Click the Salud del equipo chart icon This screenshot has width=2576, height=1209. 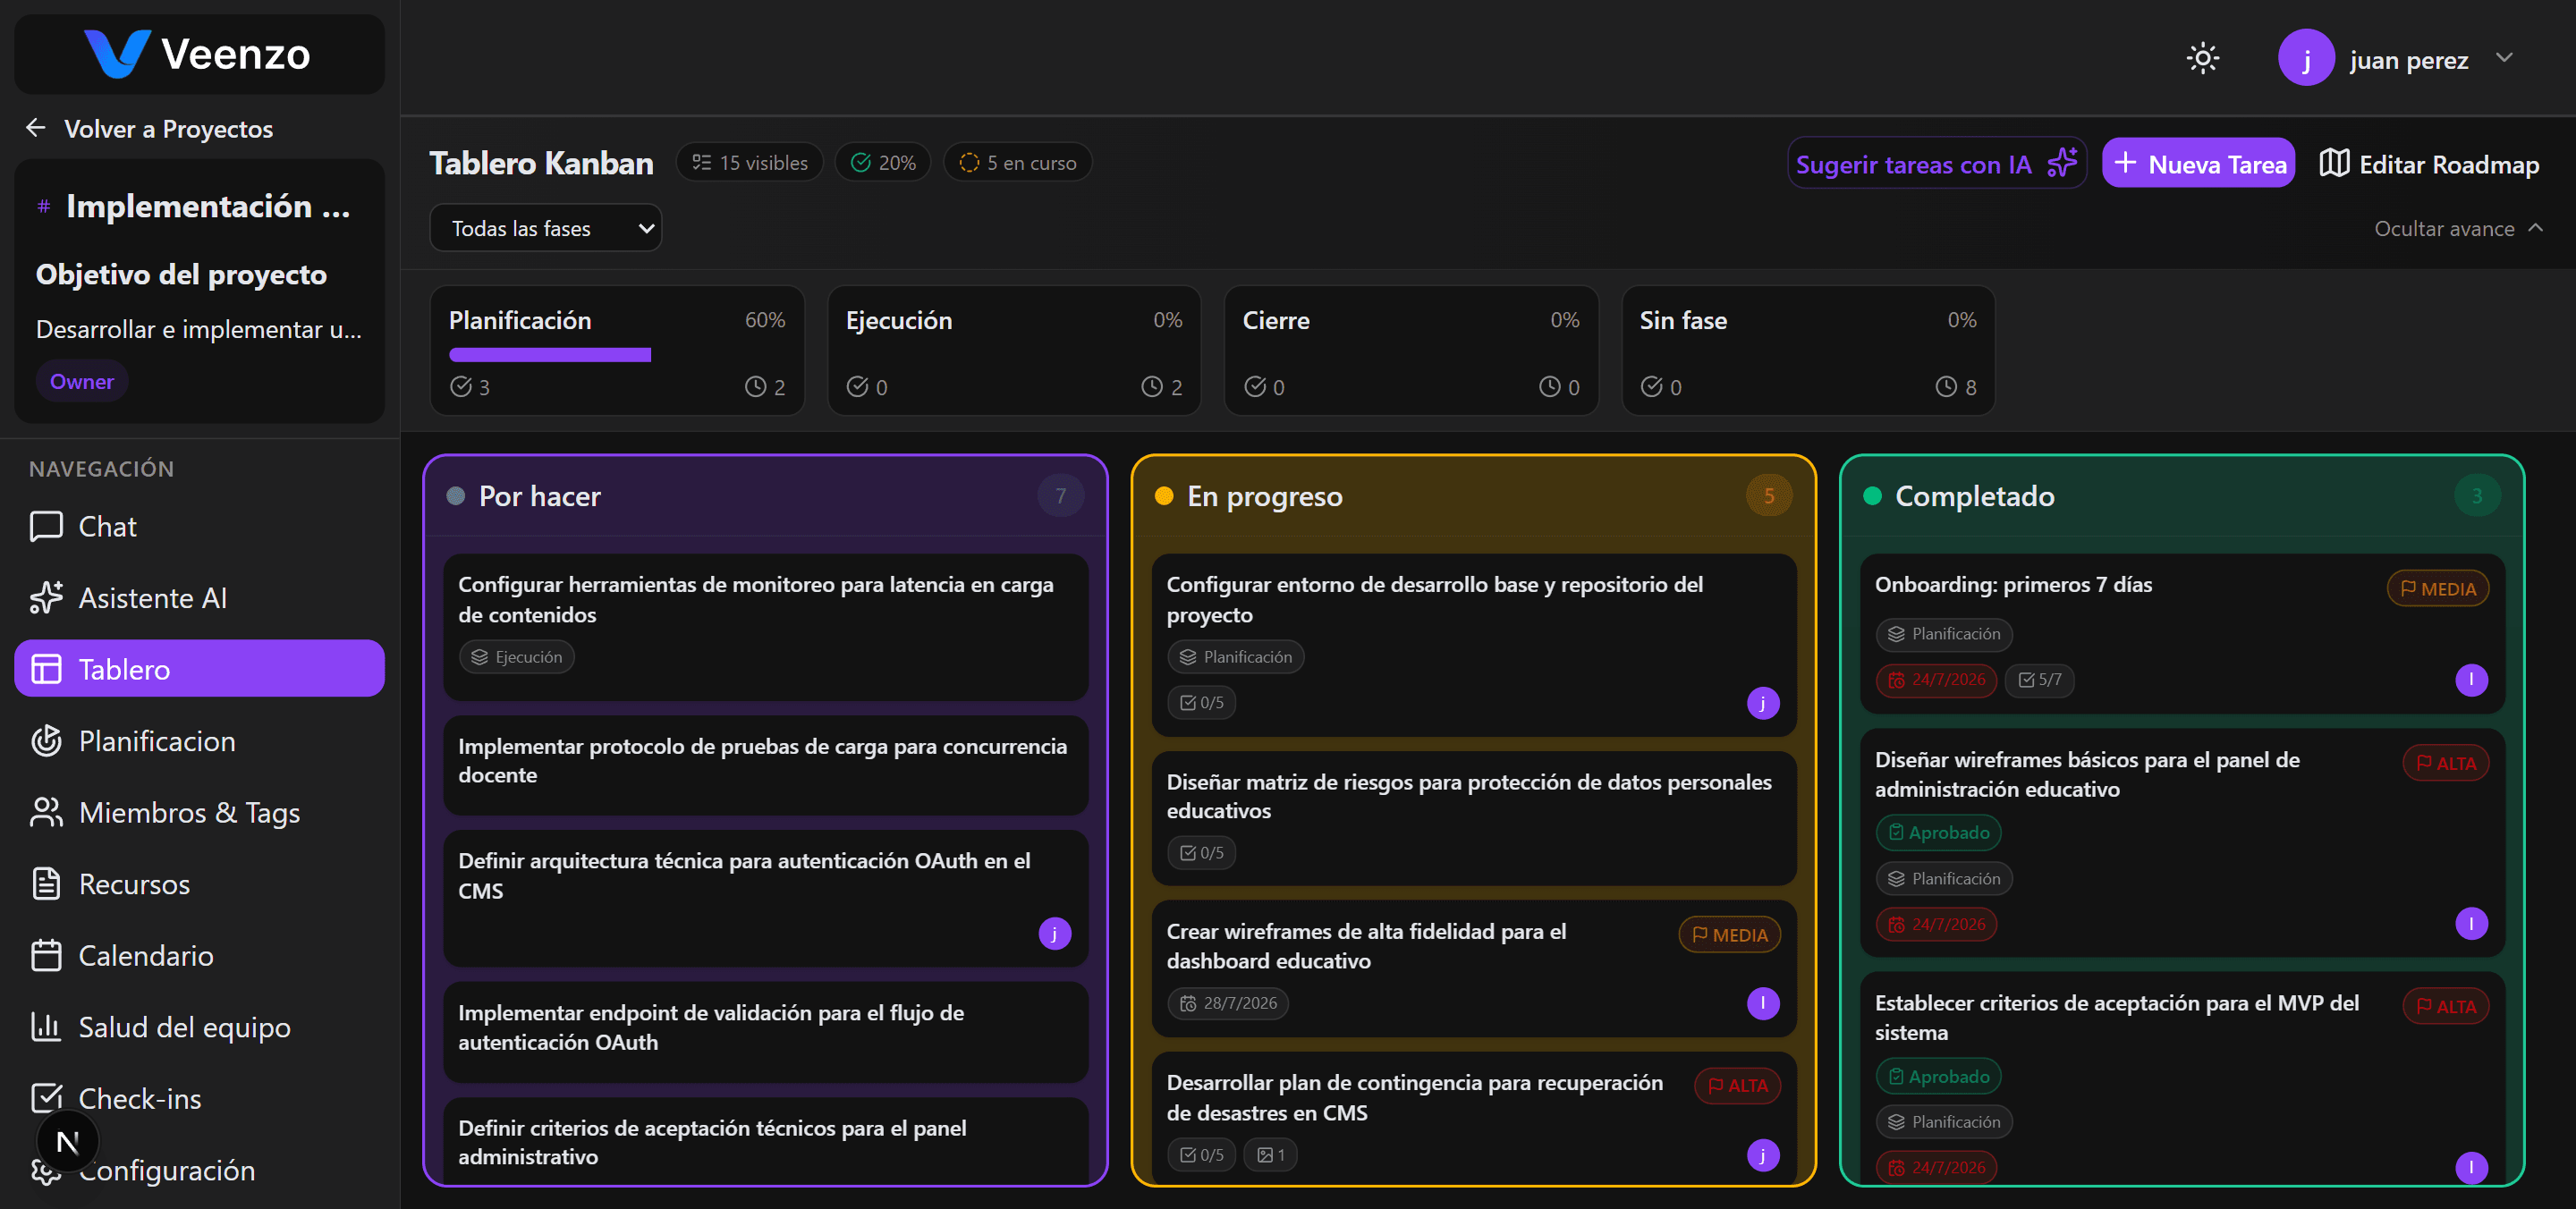tap(46, 1027)
